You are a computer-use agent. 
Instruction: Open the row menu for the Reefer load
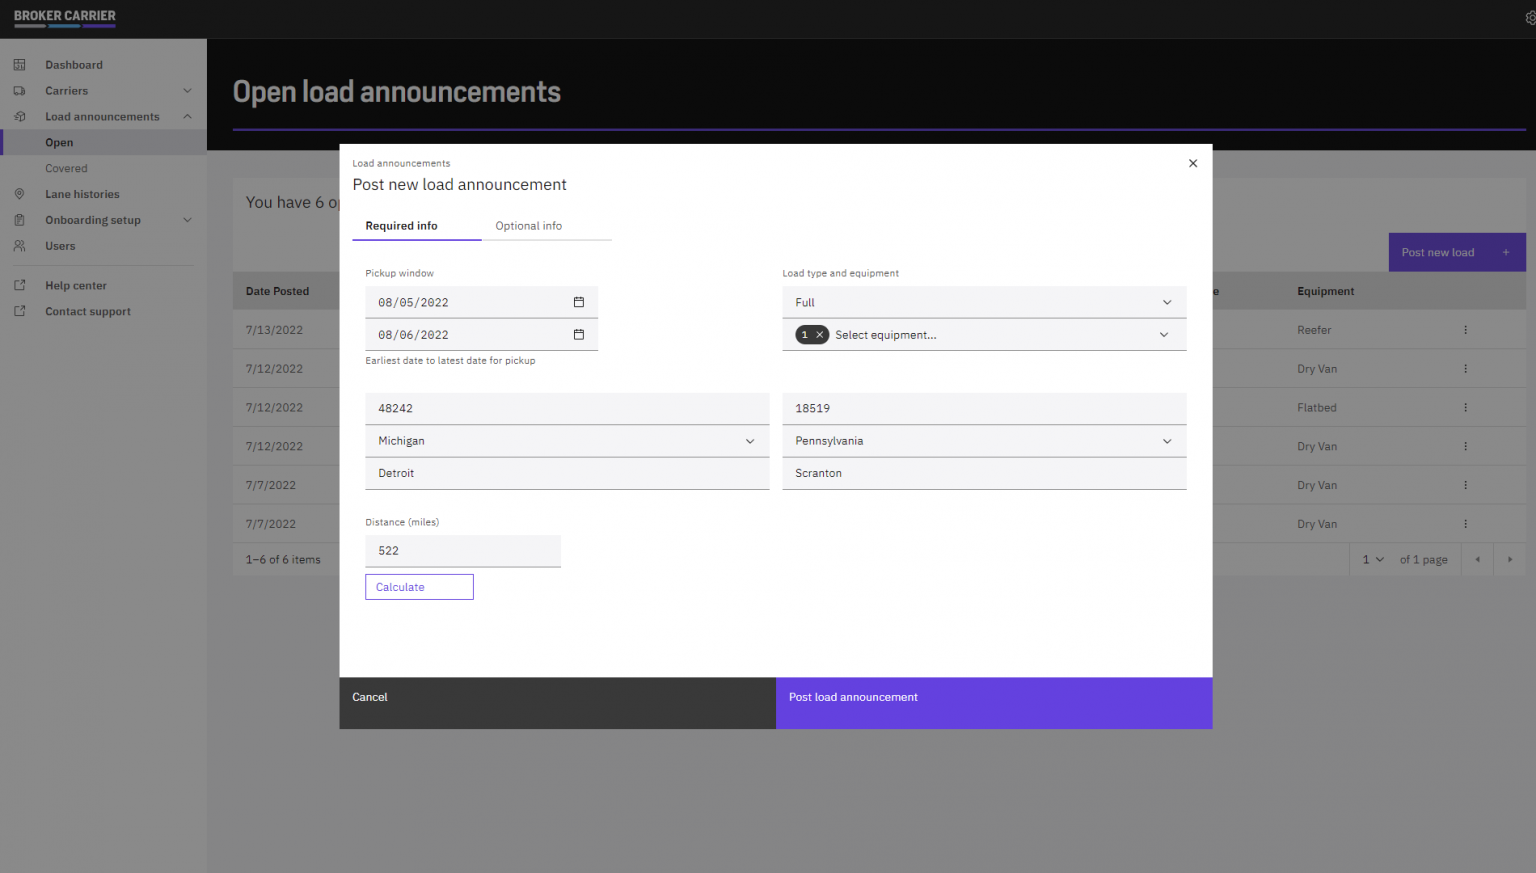click(1465, 330)
